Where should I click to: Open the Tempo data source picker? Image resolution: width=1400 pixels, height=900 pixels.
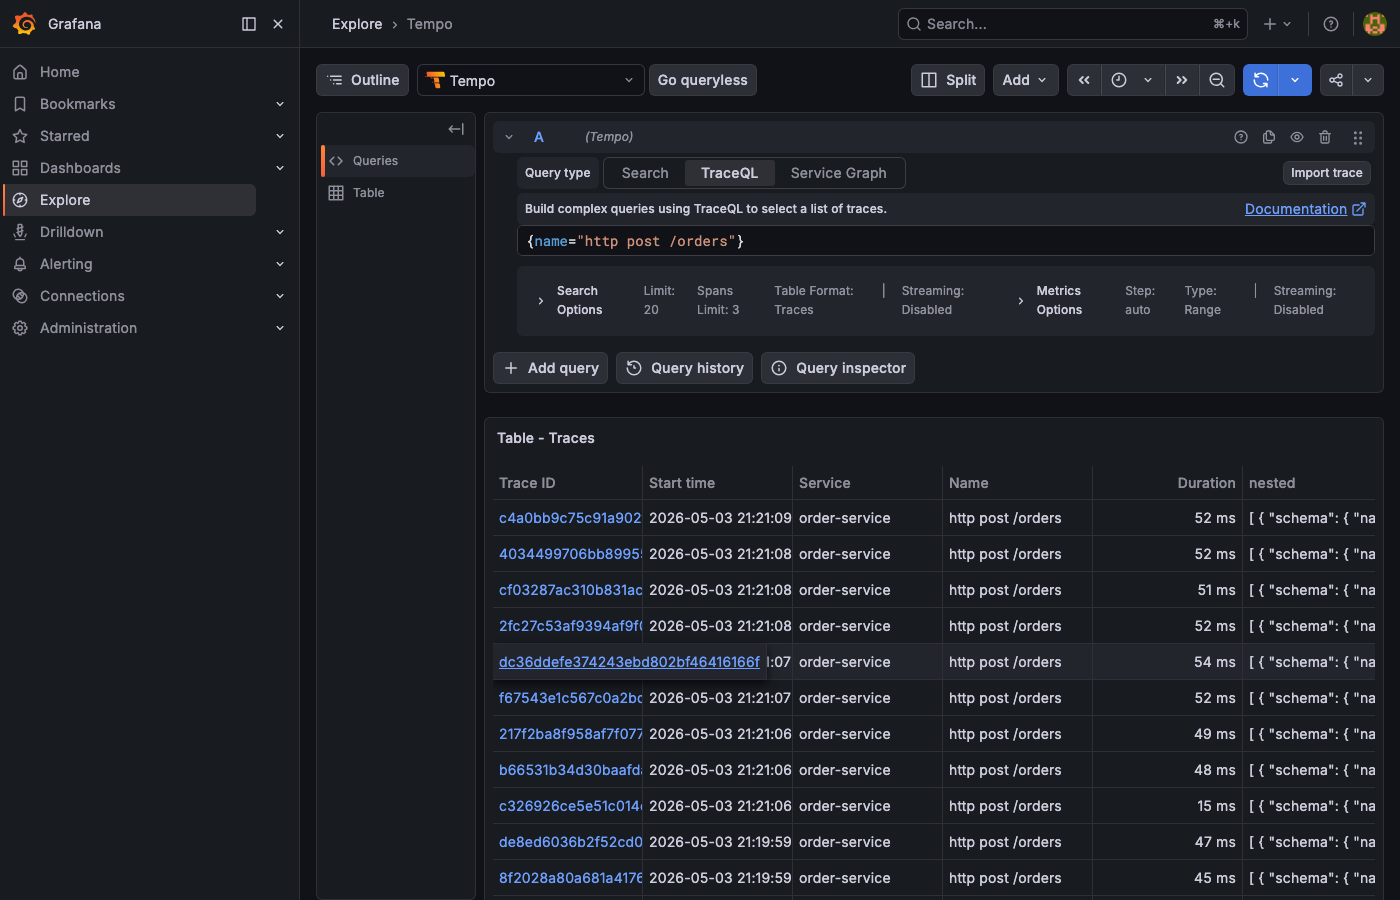(x=531, y=80)
